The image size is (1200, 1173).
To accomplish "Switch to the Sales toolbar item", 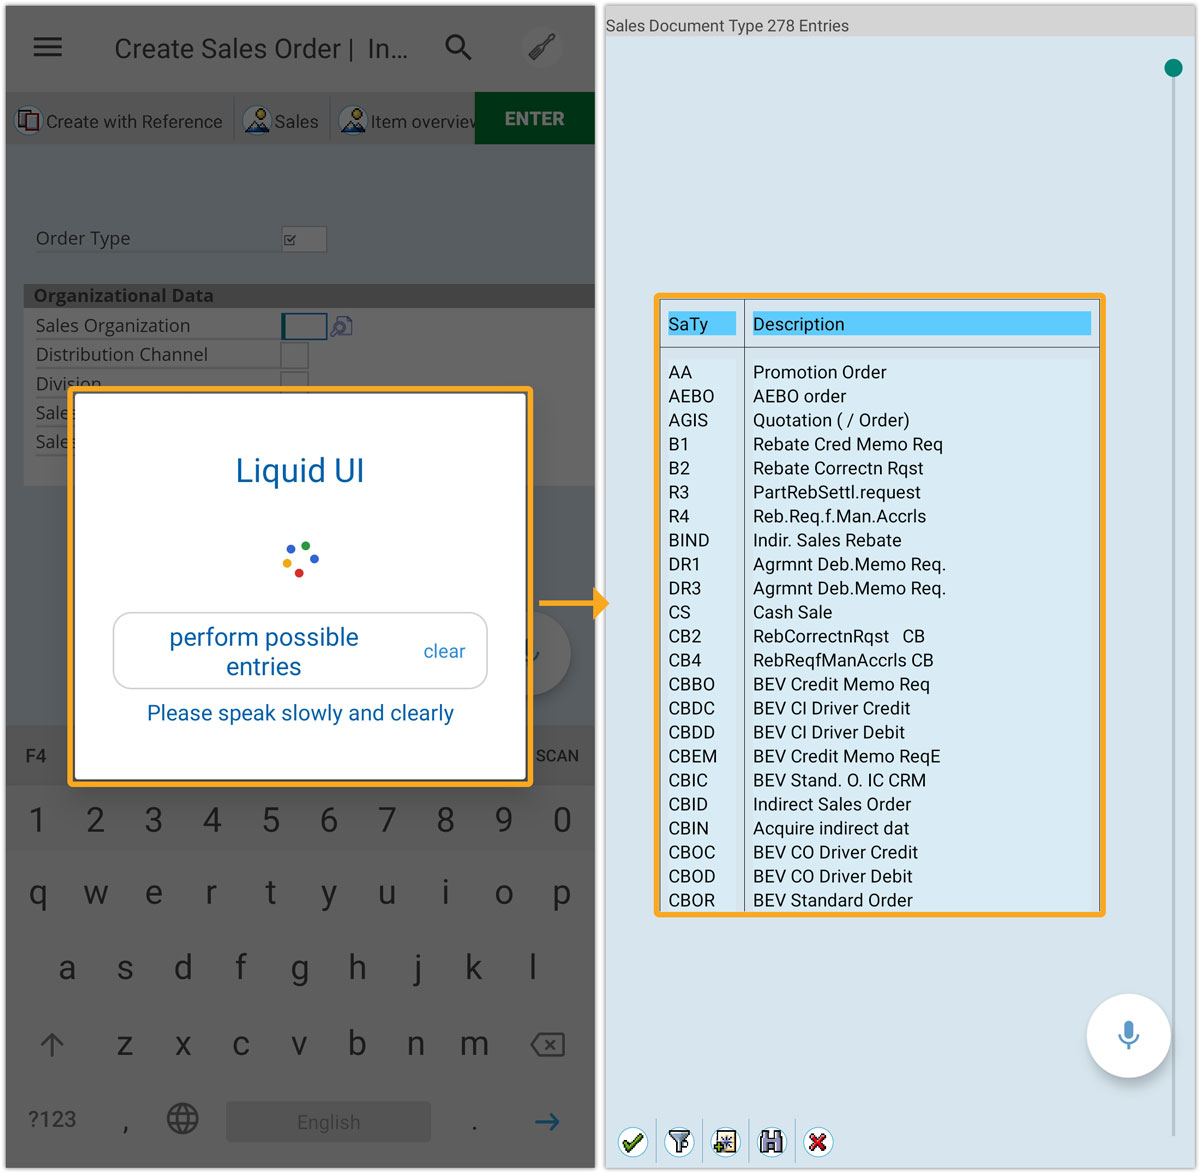I will (x=282, y=121).
